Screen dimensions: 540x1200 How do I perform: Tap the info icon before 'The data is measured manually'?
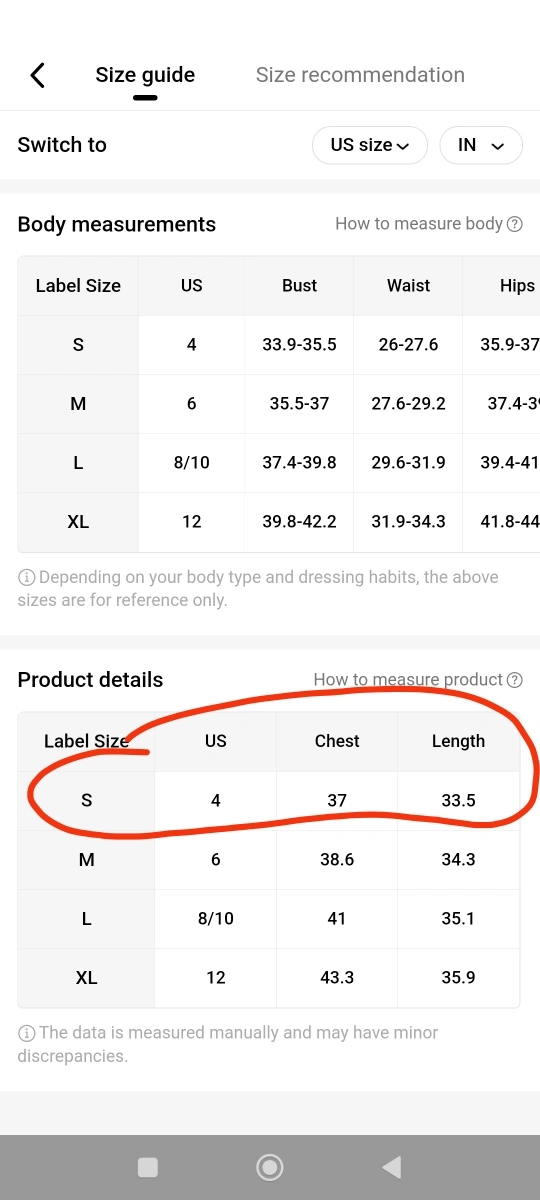coord(26,1033)
